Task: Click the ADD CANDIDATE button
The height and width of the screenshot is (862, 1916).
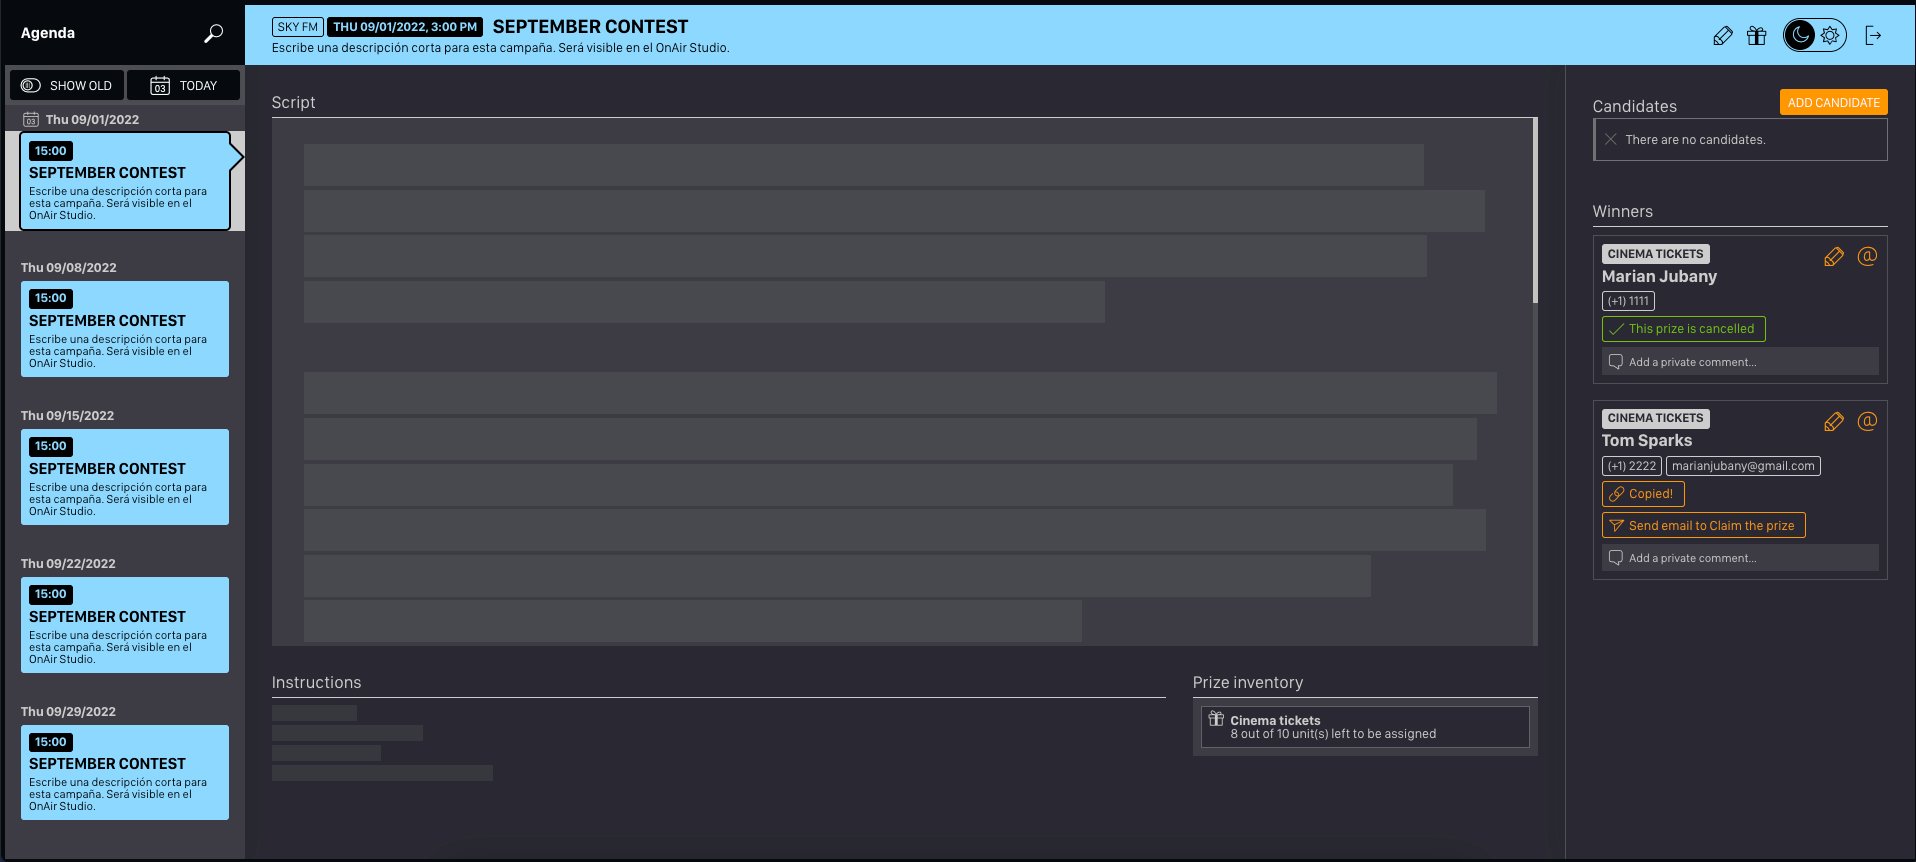Action: (1833, 102)
